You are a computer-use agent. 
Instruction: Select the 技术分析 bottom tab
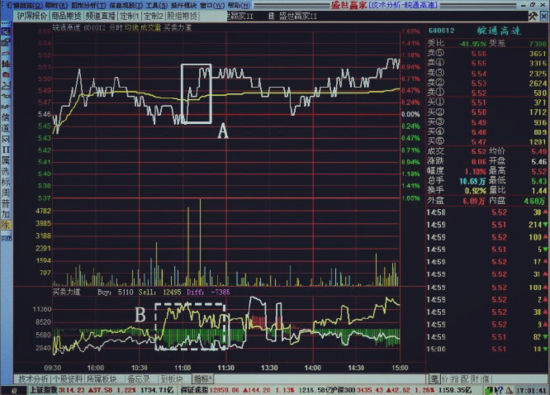tap(33, 379)
